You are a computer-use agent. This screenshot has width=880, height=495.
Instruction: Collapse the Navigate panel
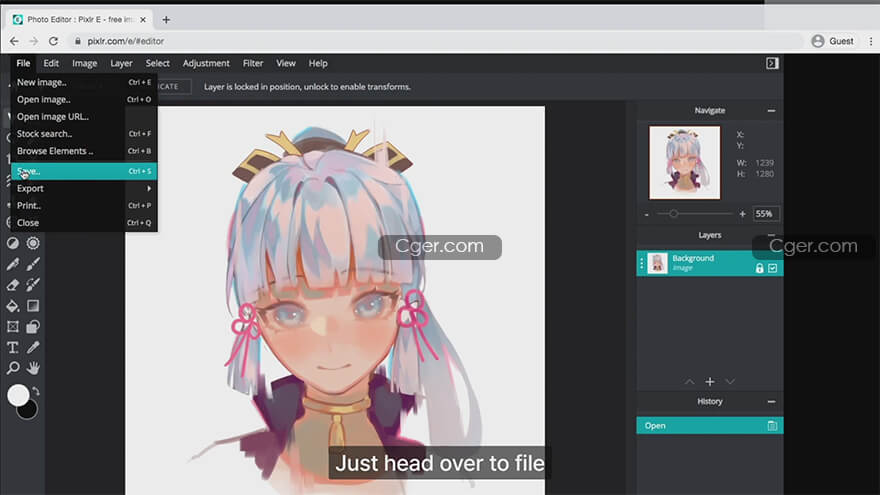coord(771,111)
